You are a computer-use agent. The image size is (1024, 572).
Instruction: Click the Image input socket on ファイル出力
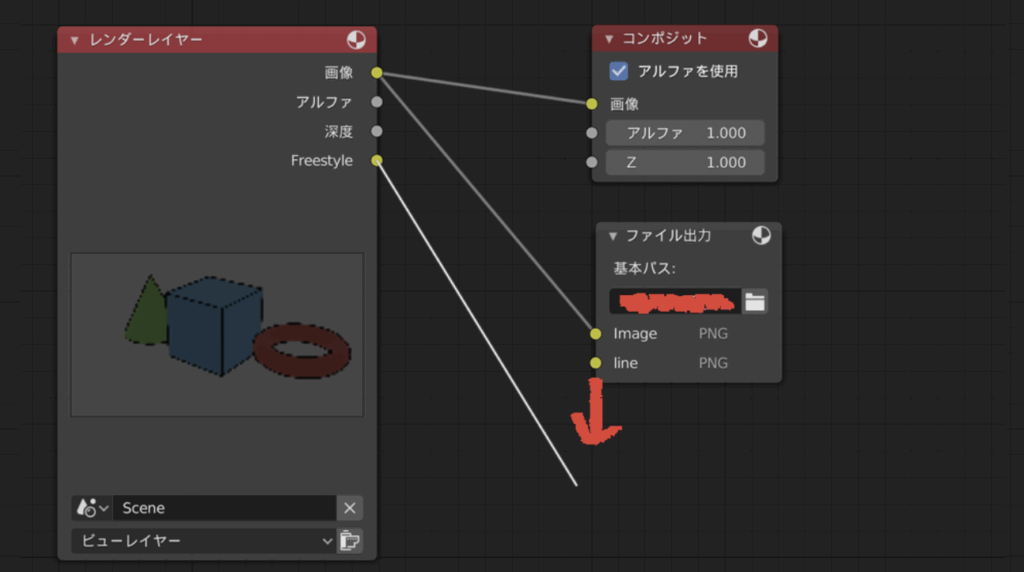[596, 333]
